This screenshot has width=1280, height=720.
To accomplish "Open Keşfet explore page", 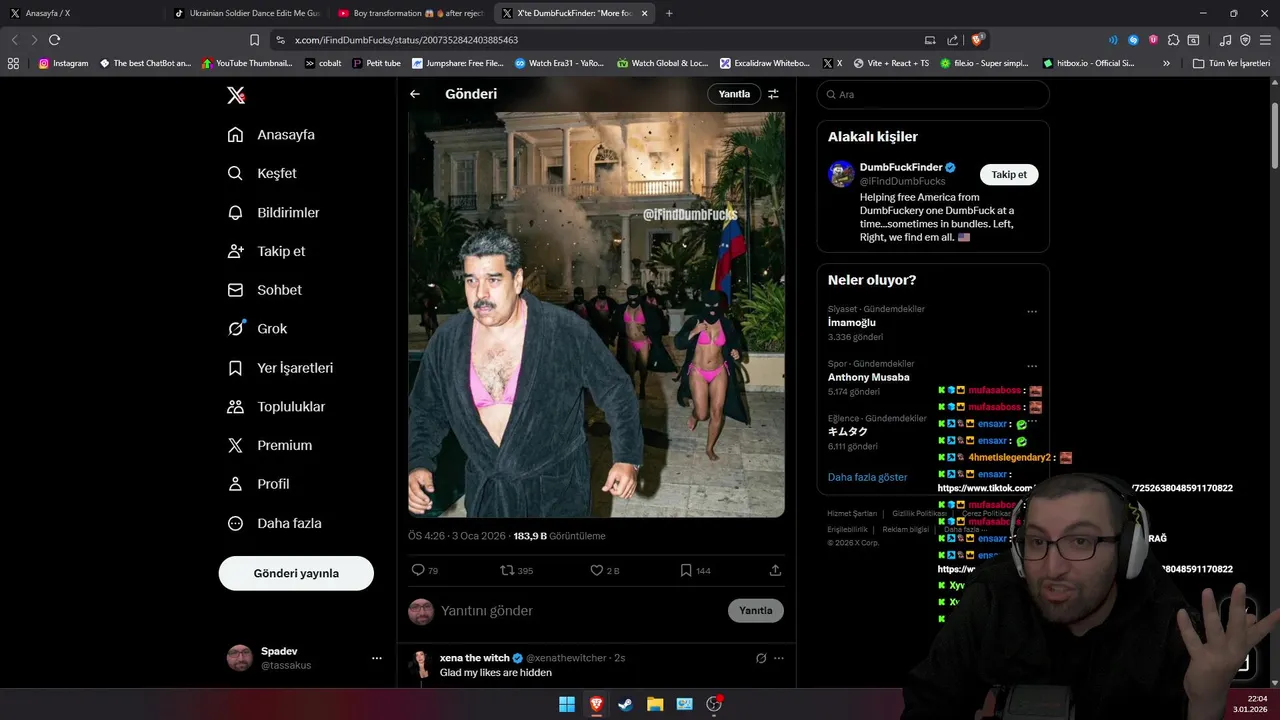I will coord(262,173).
